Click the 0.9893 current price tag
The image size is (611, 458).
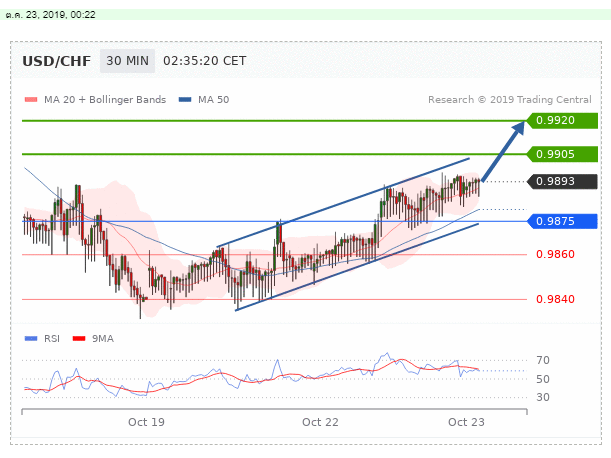(x=562, y=182)
